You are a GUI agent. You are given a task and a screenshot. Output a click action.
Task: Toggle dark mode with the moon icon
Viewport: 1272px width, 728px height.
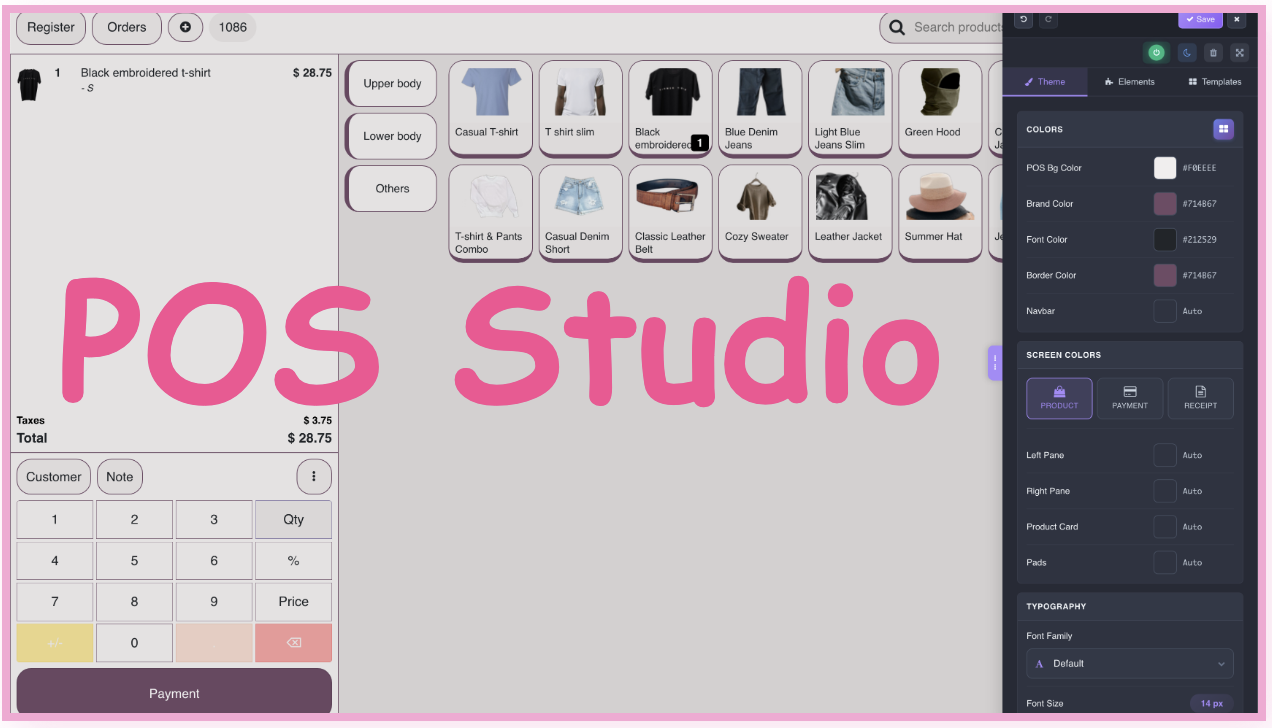(1186, 53)
